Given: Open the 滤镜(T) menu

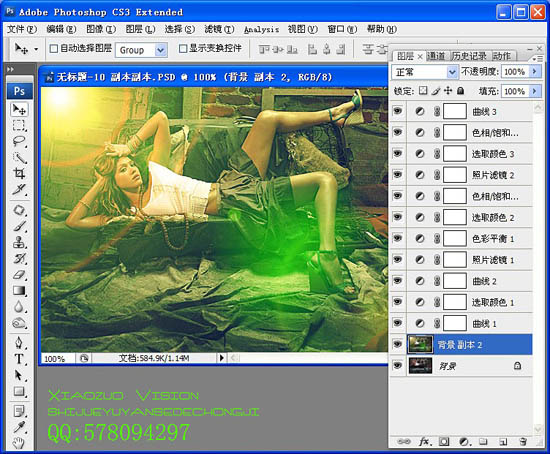Looking at the screenshot, I should (219, 29).
